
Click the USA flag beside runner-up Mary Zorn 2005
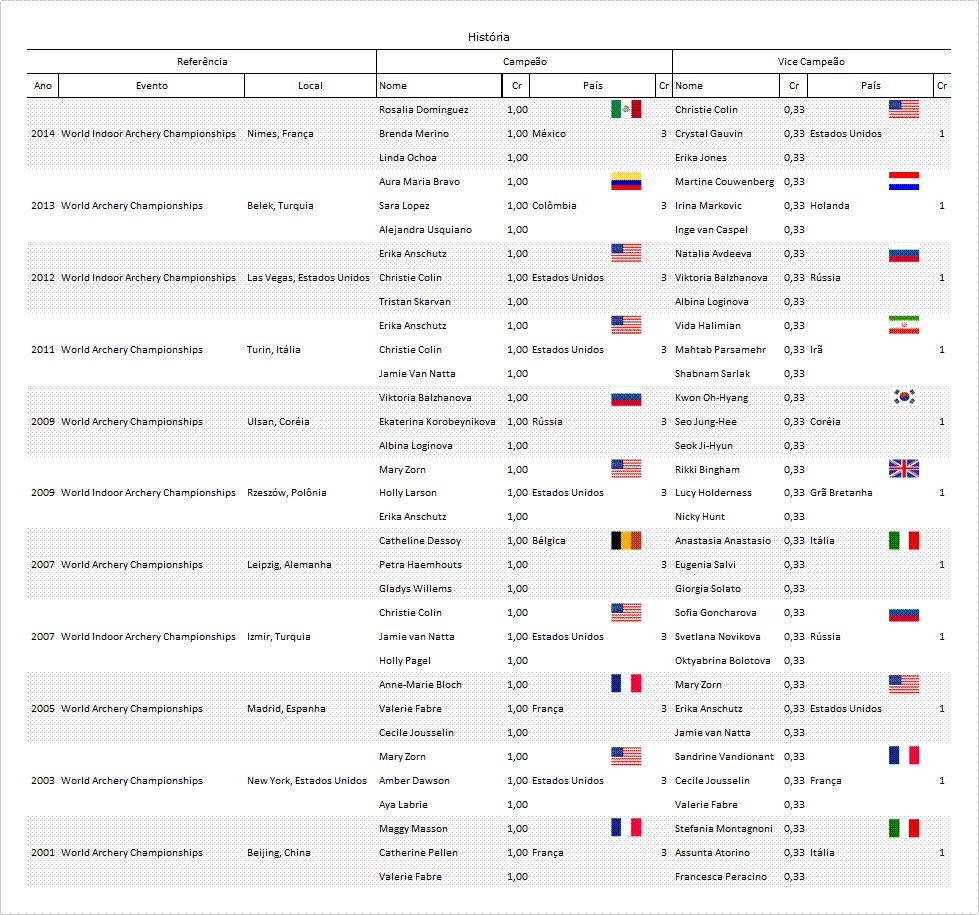click(x=904, y=684)
